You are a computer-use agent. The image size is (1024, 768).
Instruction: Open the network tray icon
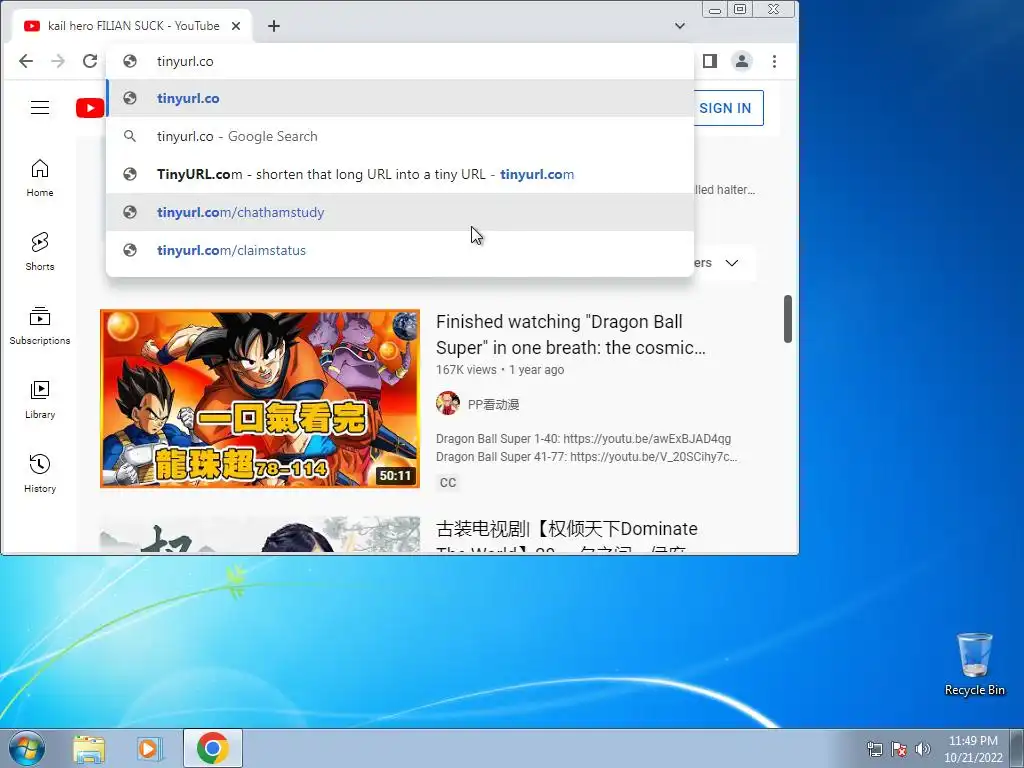[874, 749]
